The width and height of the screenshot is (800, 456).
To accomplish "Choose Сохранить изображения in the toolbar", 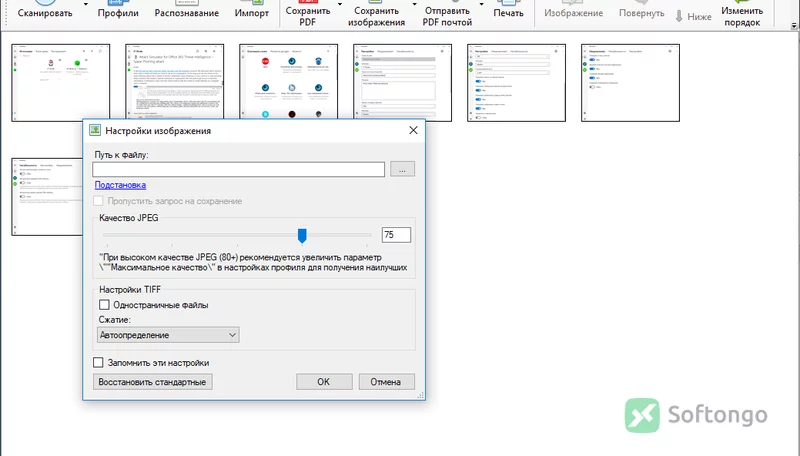I will (x=377, y=13).
